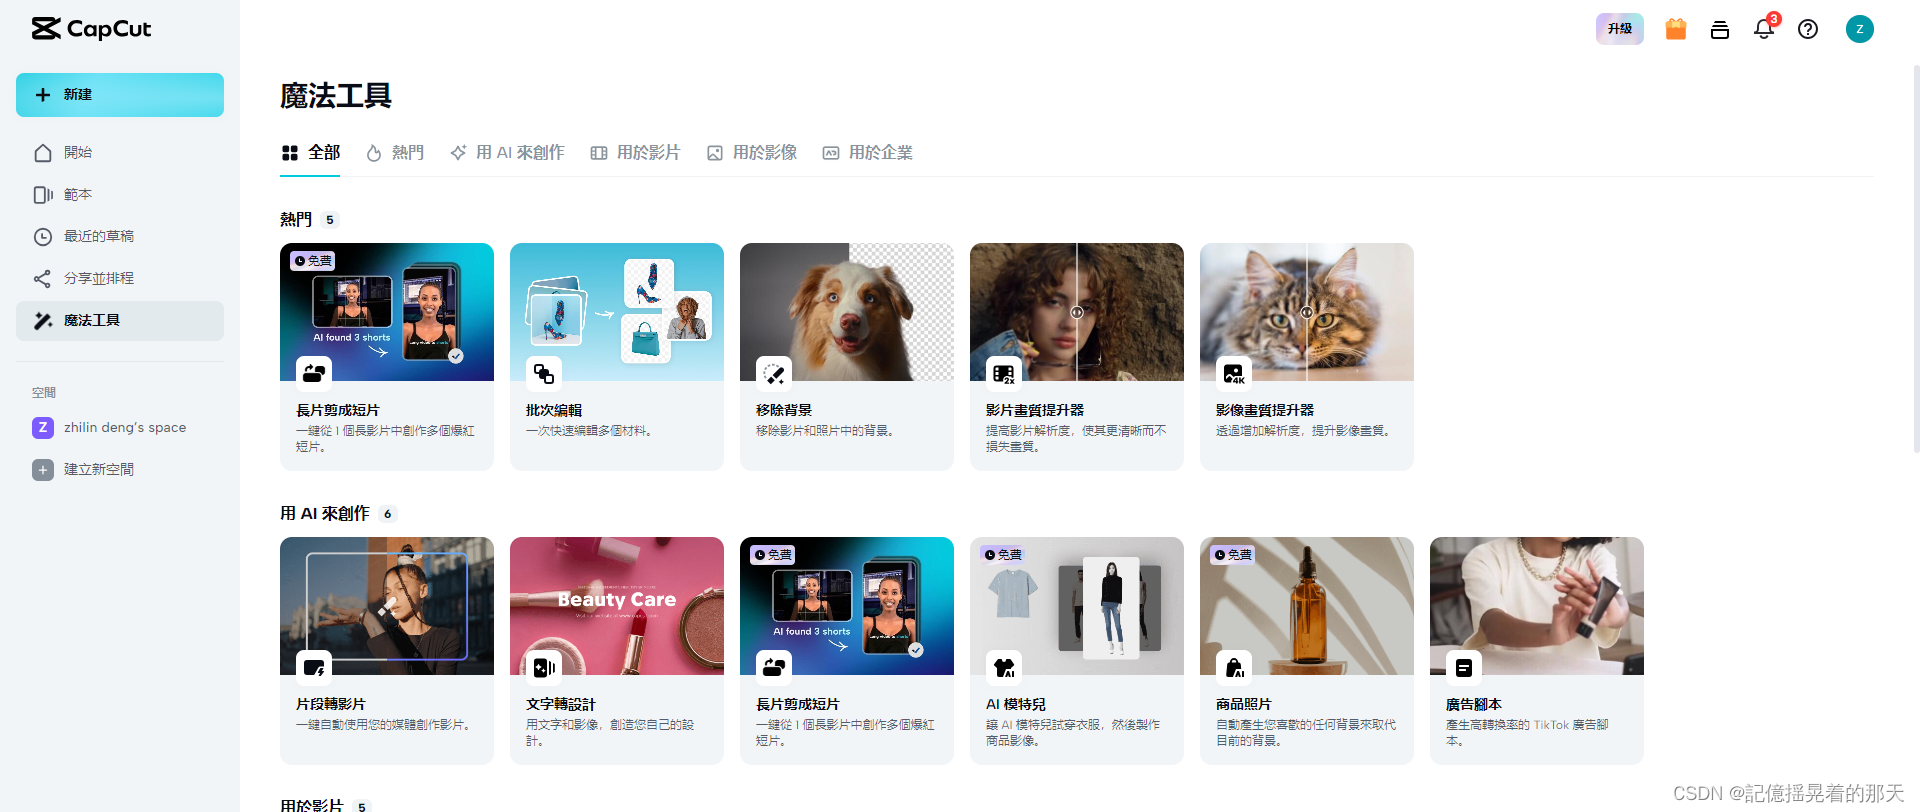Click the share icon beside 分享並排程

pos(43,279)
